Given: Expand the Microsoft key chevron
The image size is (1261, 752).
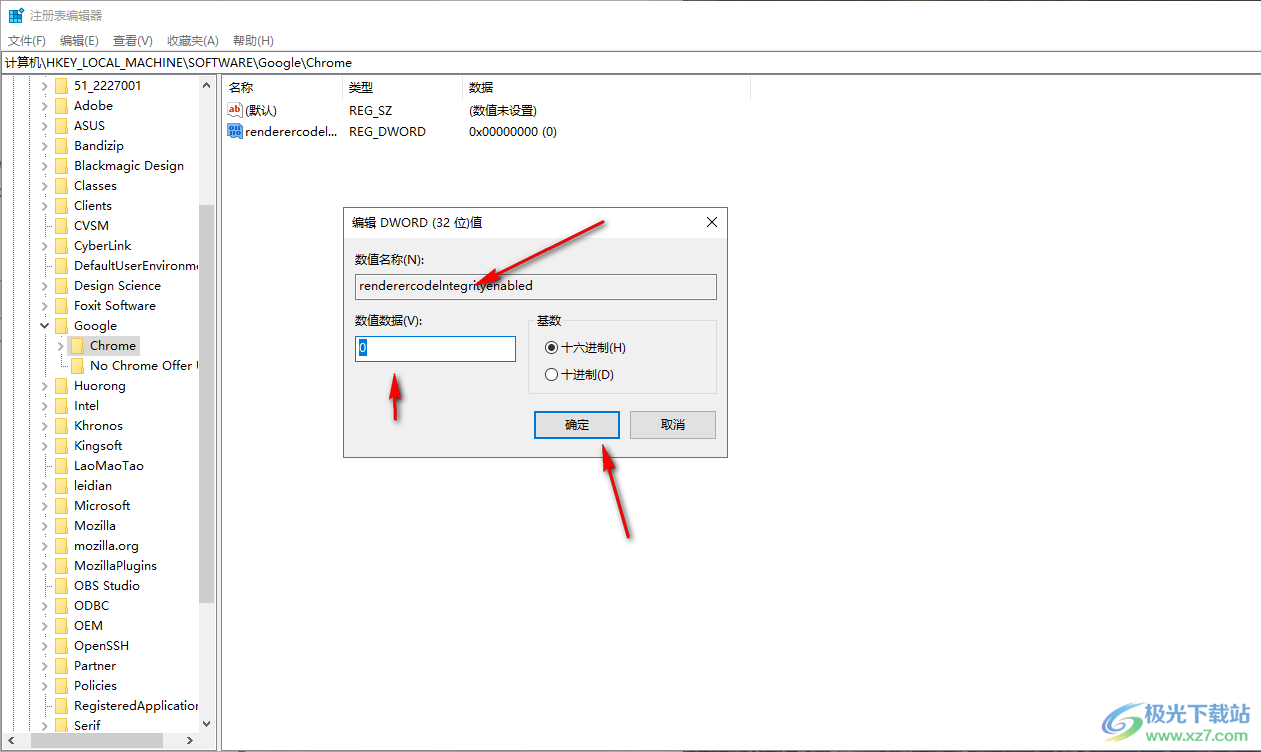Looking at the screenshot, I should point(44,505).
